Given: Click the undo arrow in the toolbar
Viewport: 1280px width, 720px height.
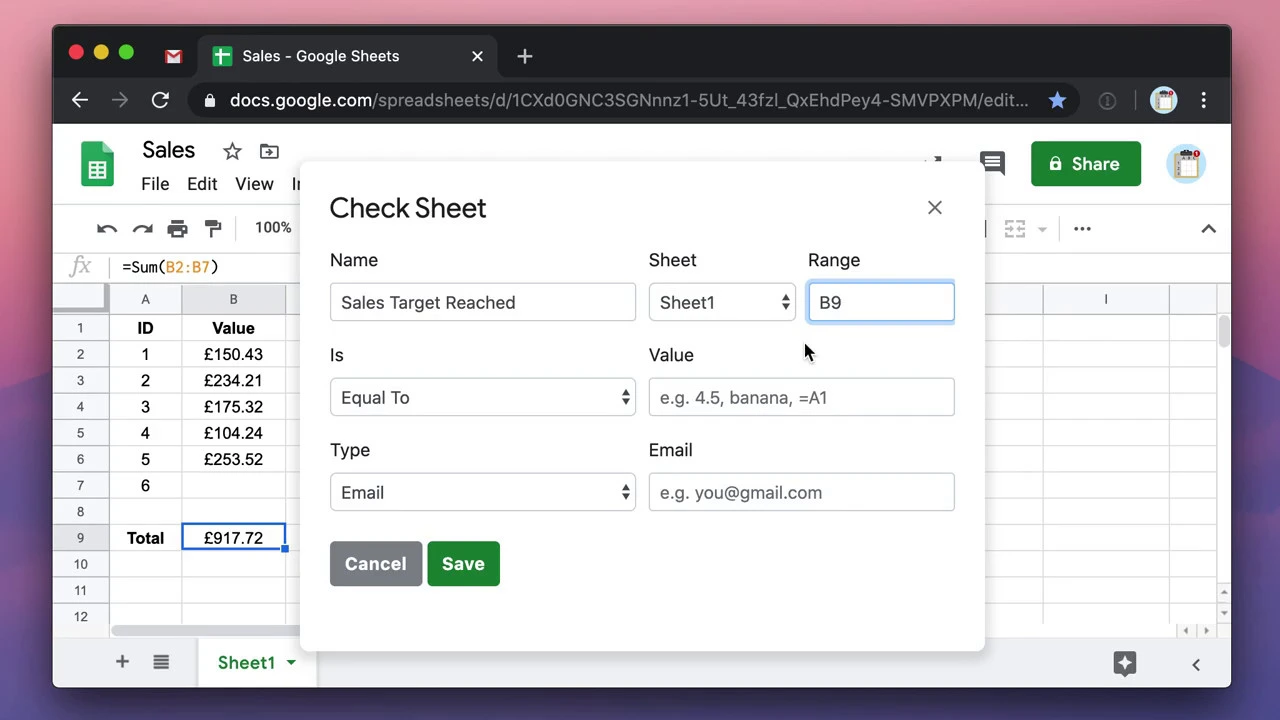Looking at the screenshot, I should [x=107, y=229].
